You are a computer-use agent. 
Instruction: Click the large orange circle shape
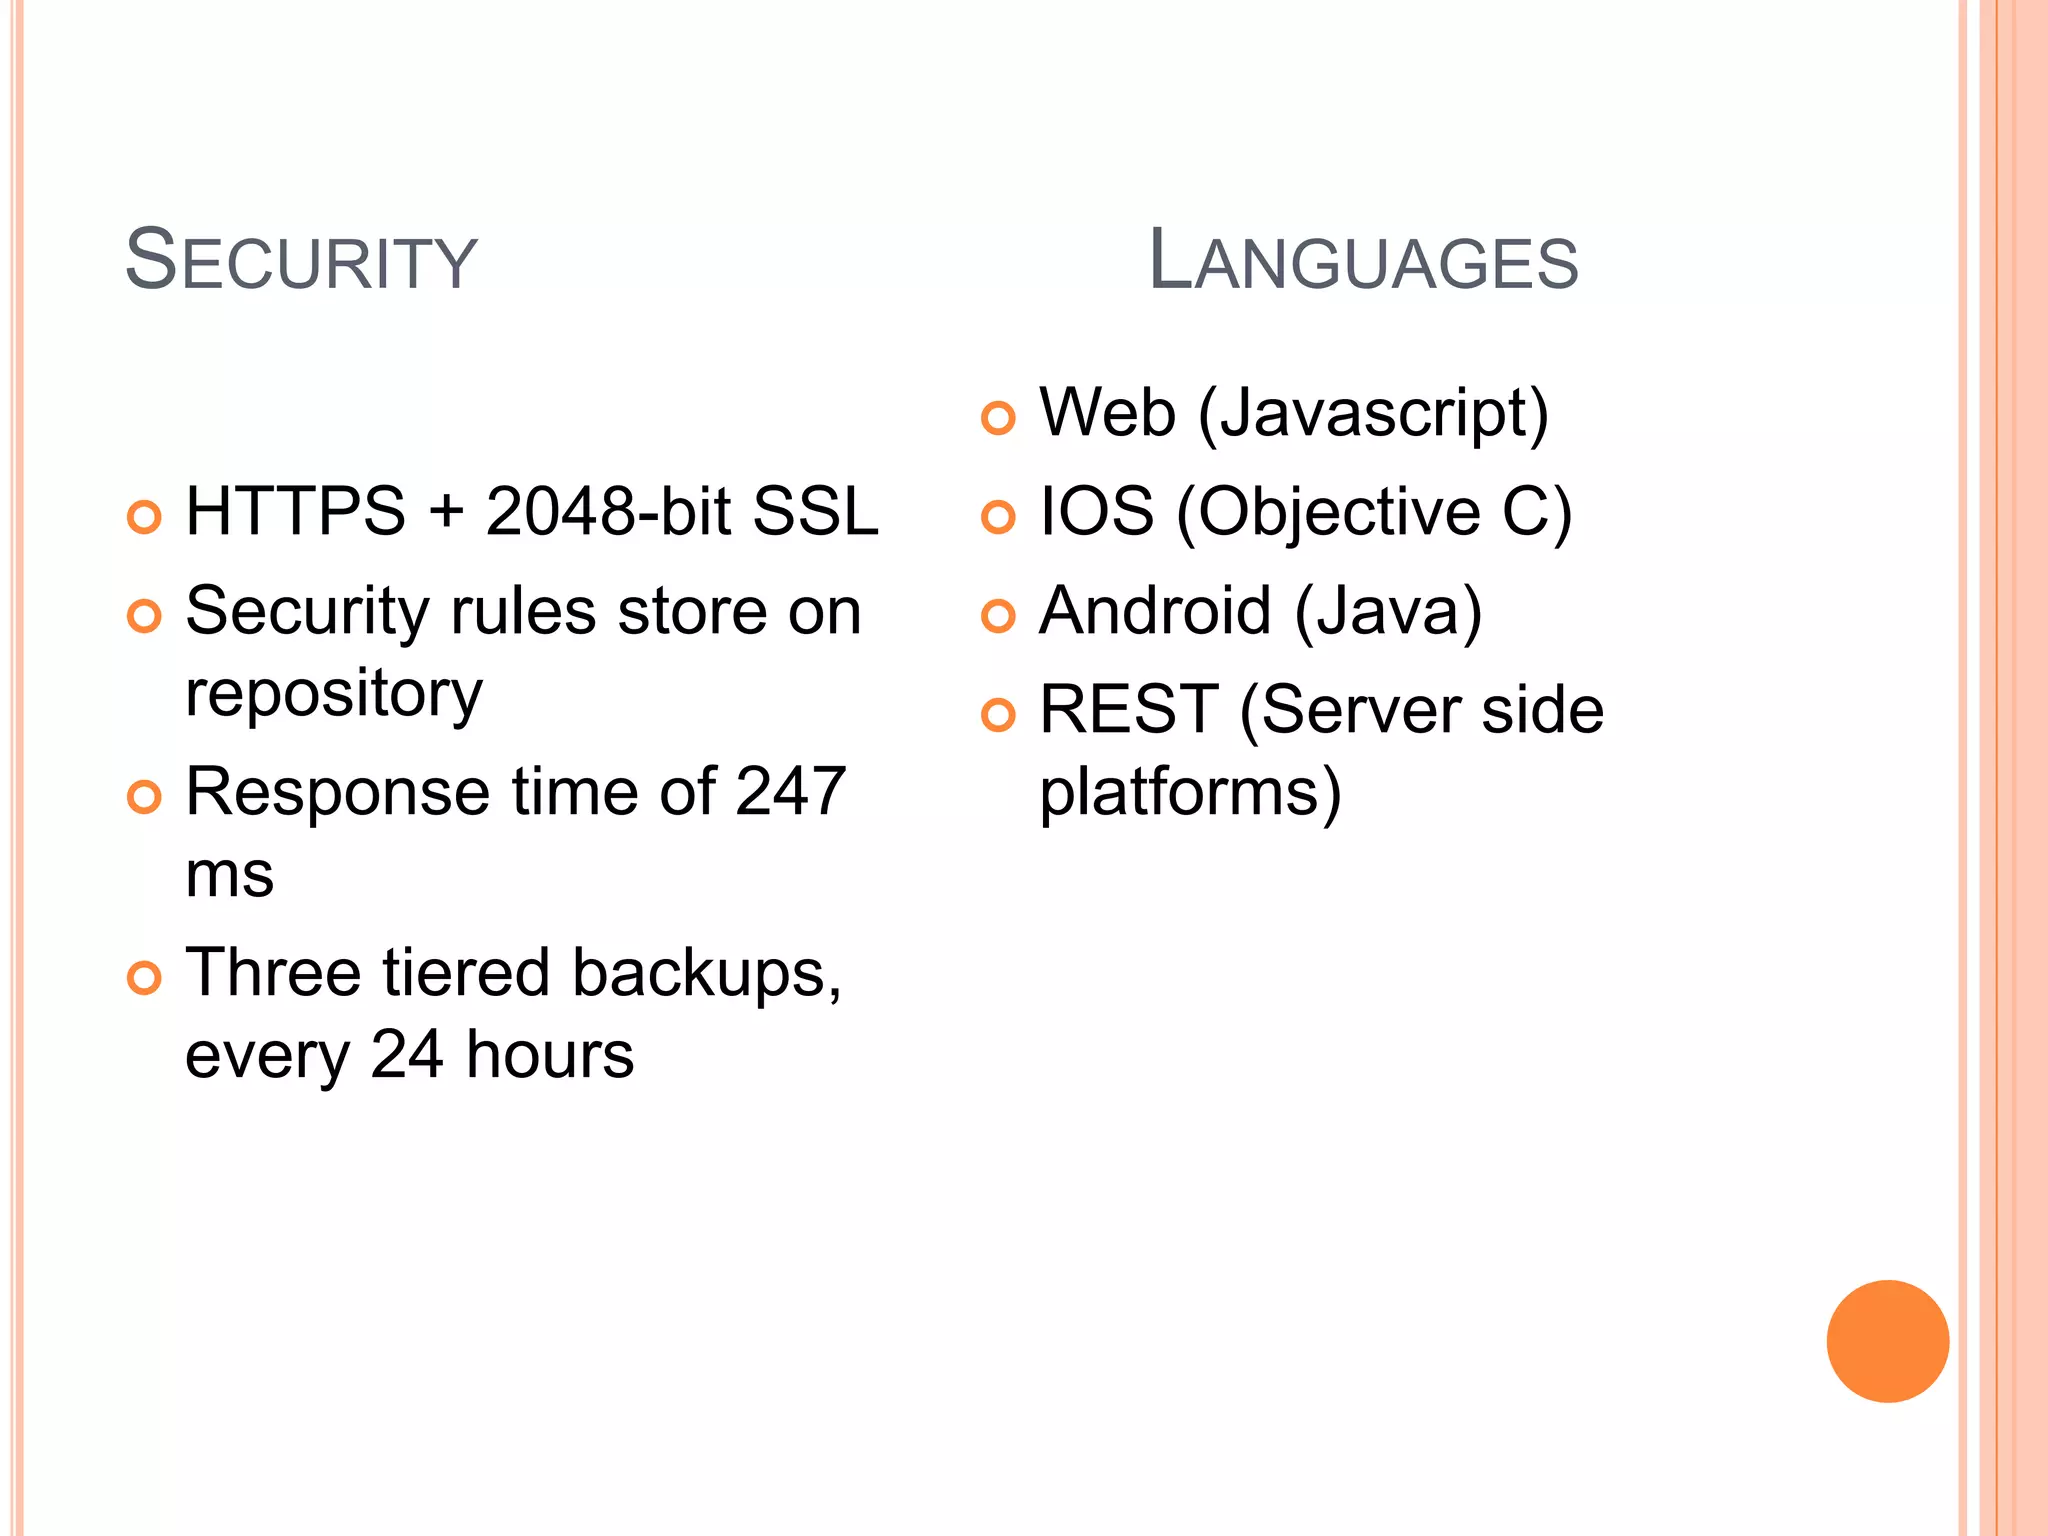[x=1887, y=1341]
